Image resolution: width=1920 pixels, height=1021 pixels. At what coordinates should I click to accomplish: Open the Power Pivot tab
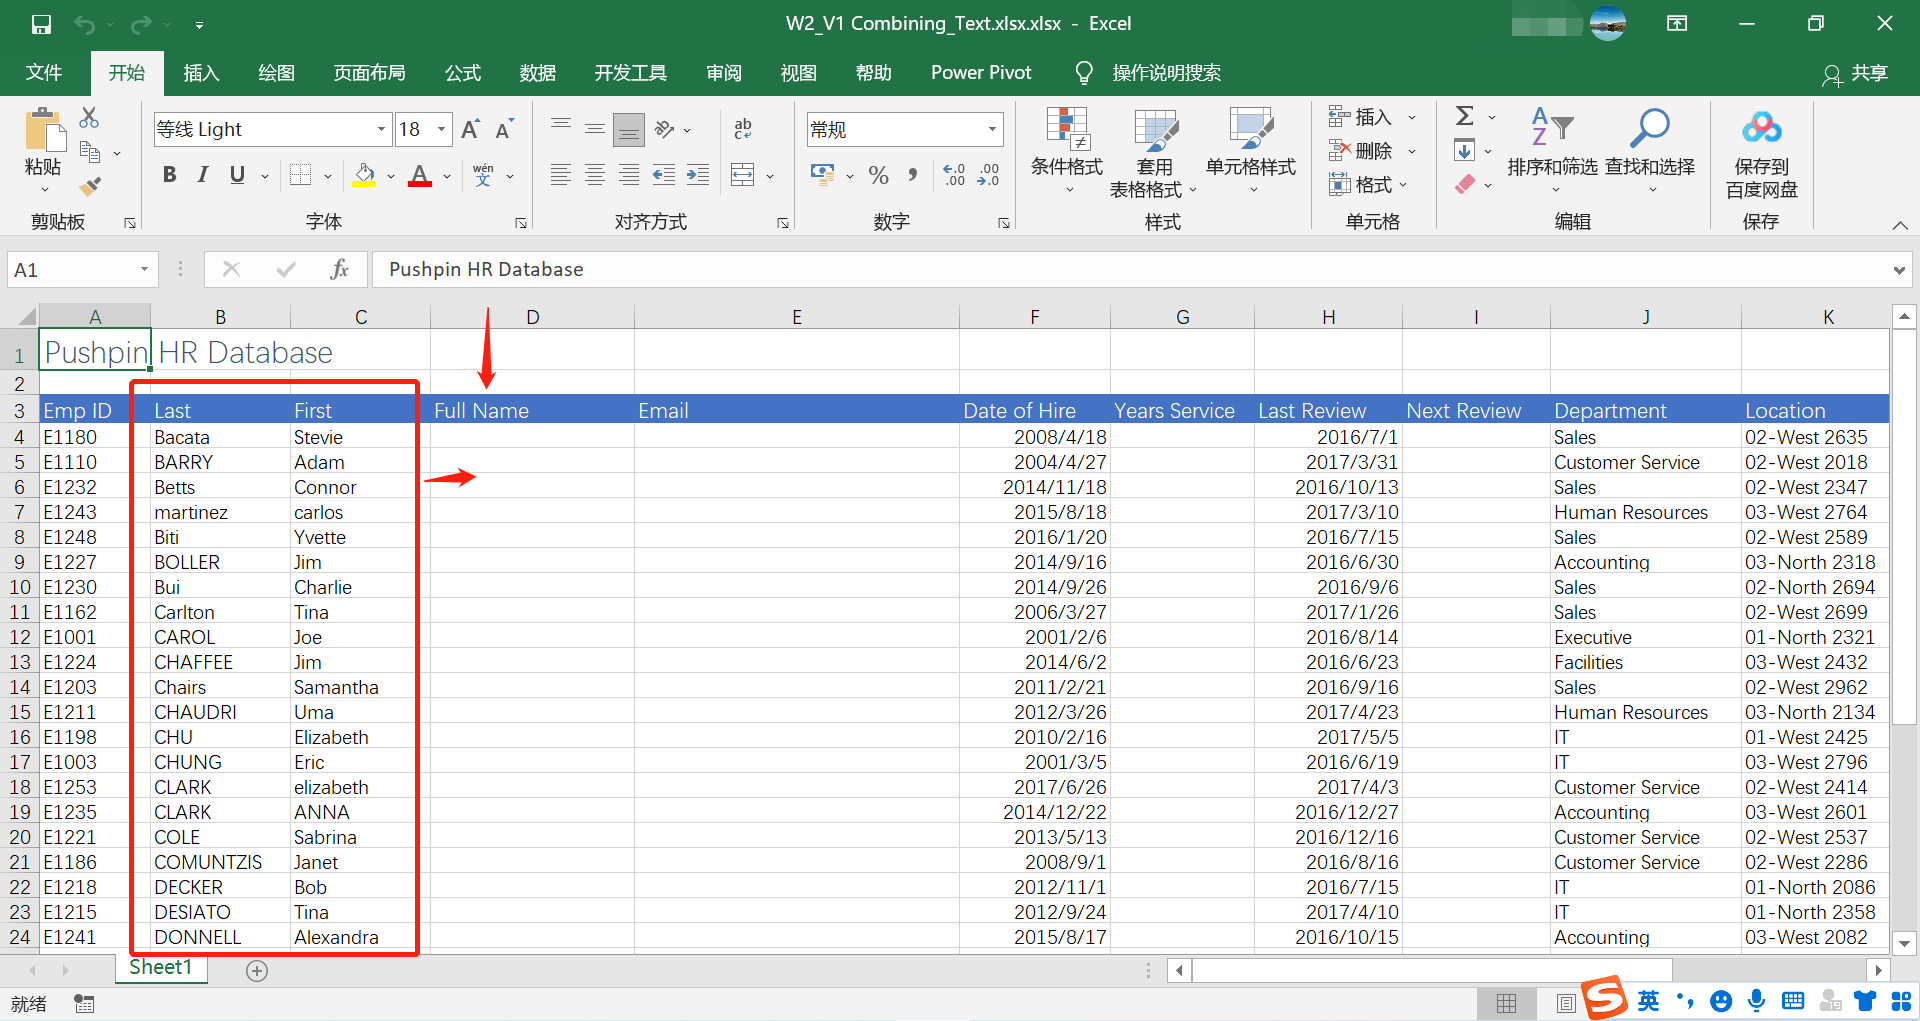coord(980,72)
